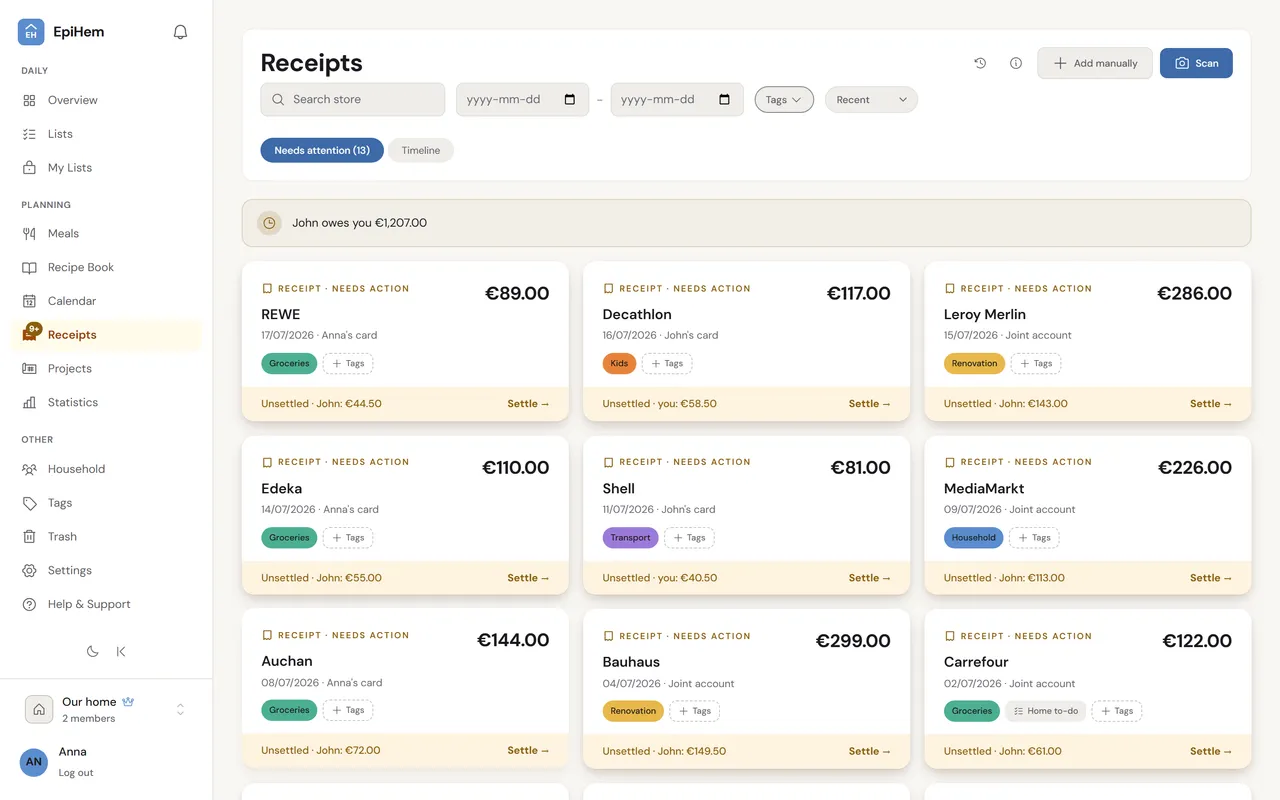Viewport: 1280px width, 800px height.
Task: Select Needs attention (13) tab
Action: tap(322, 150)
